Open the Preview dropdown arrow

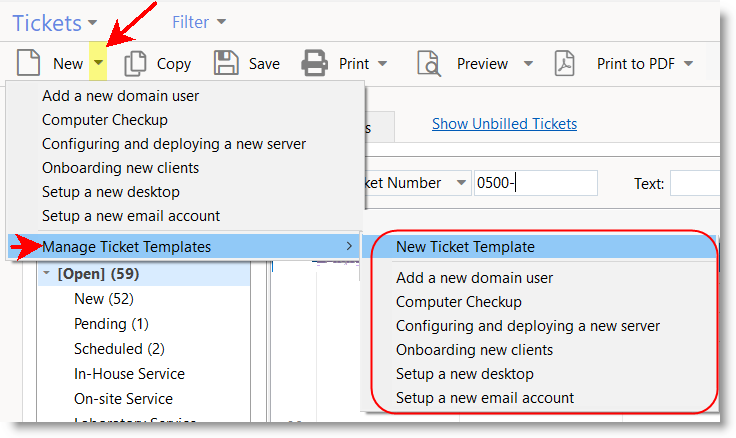528,64
